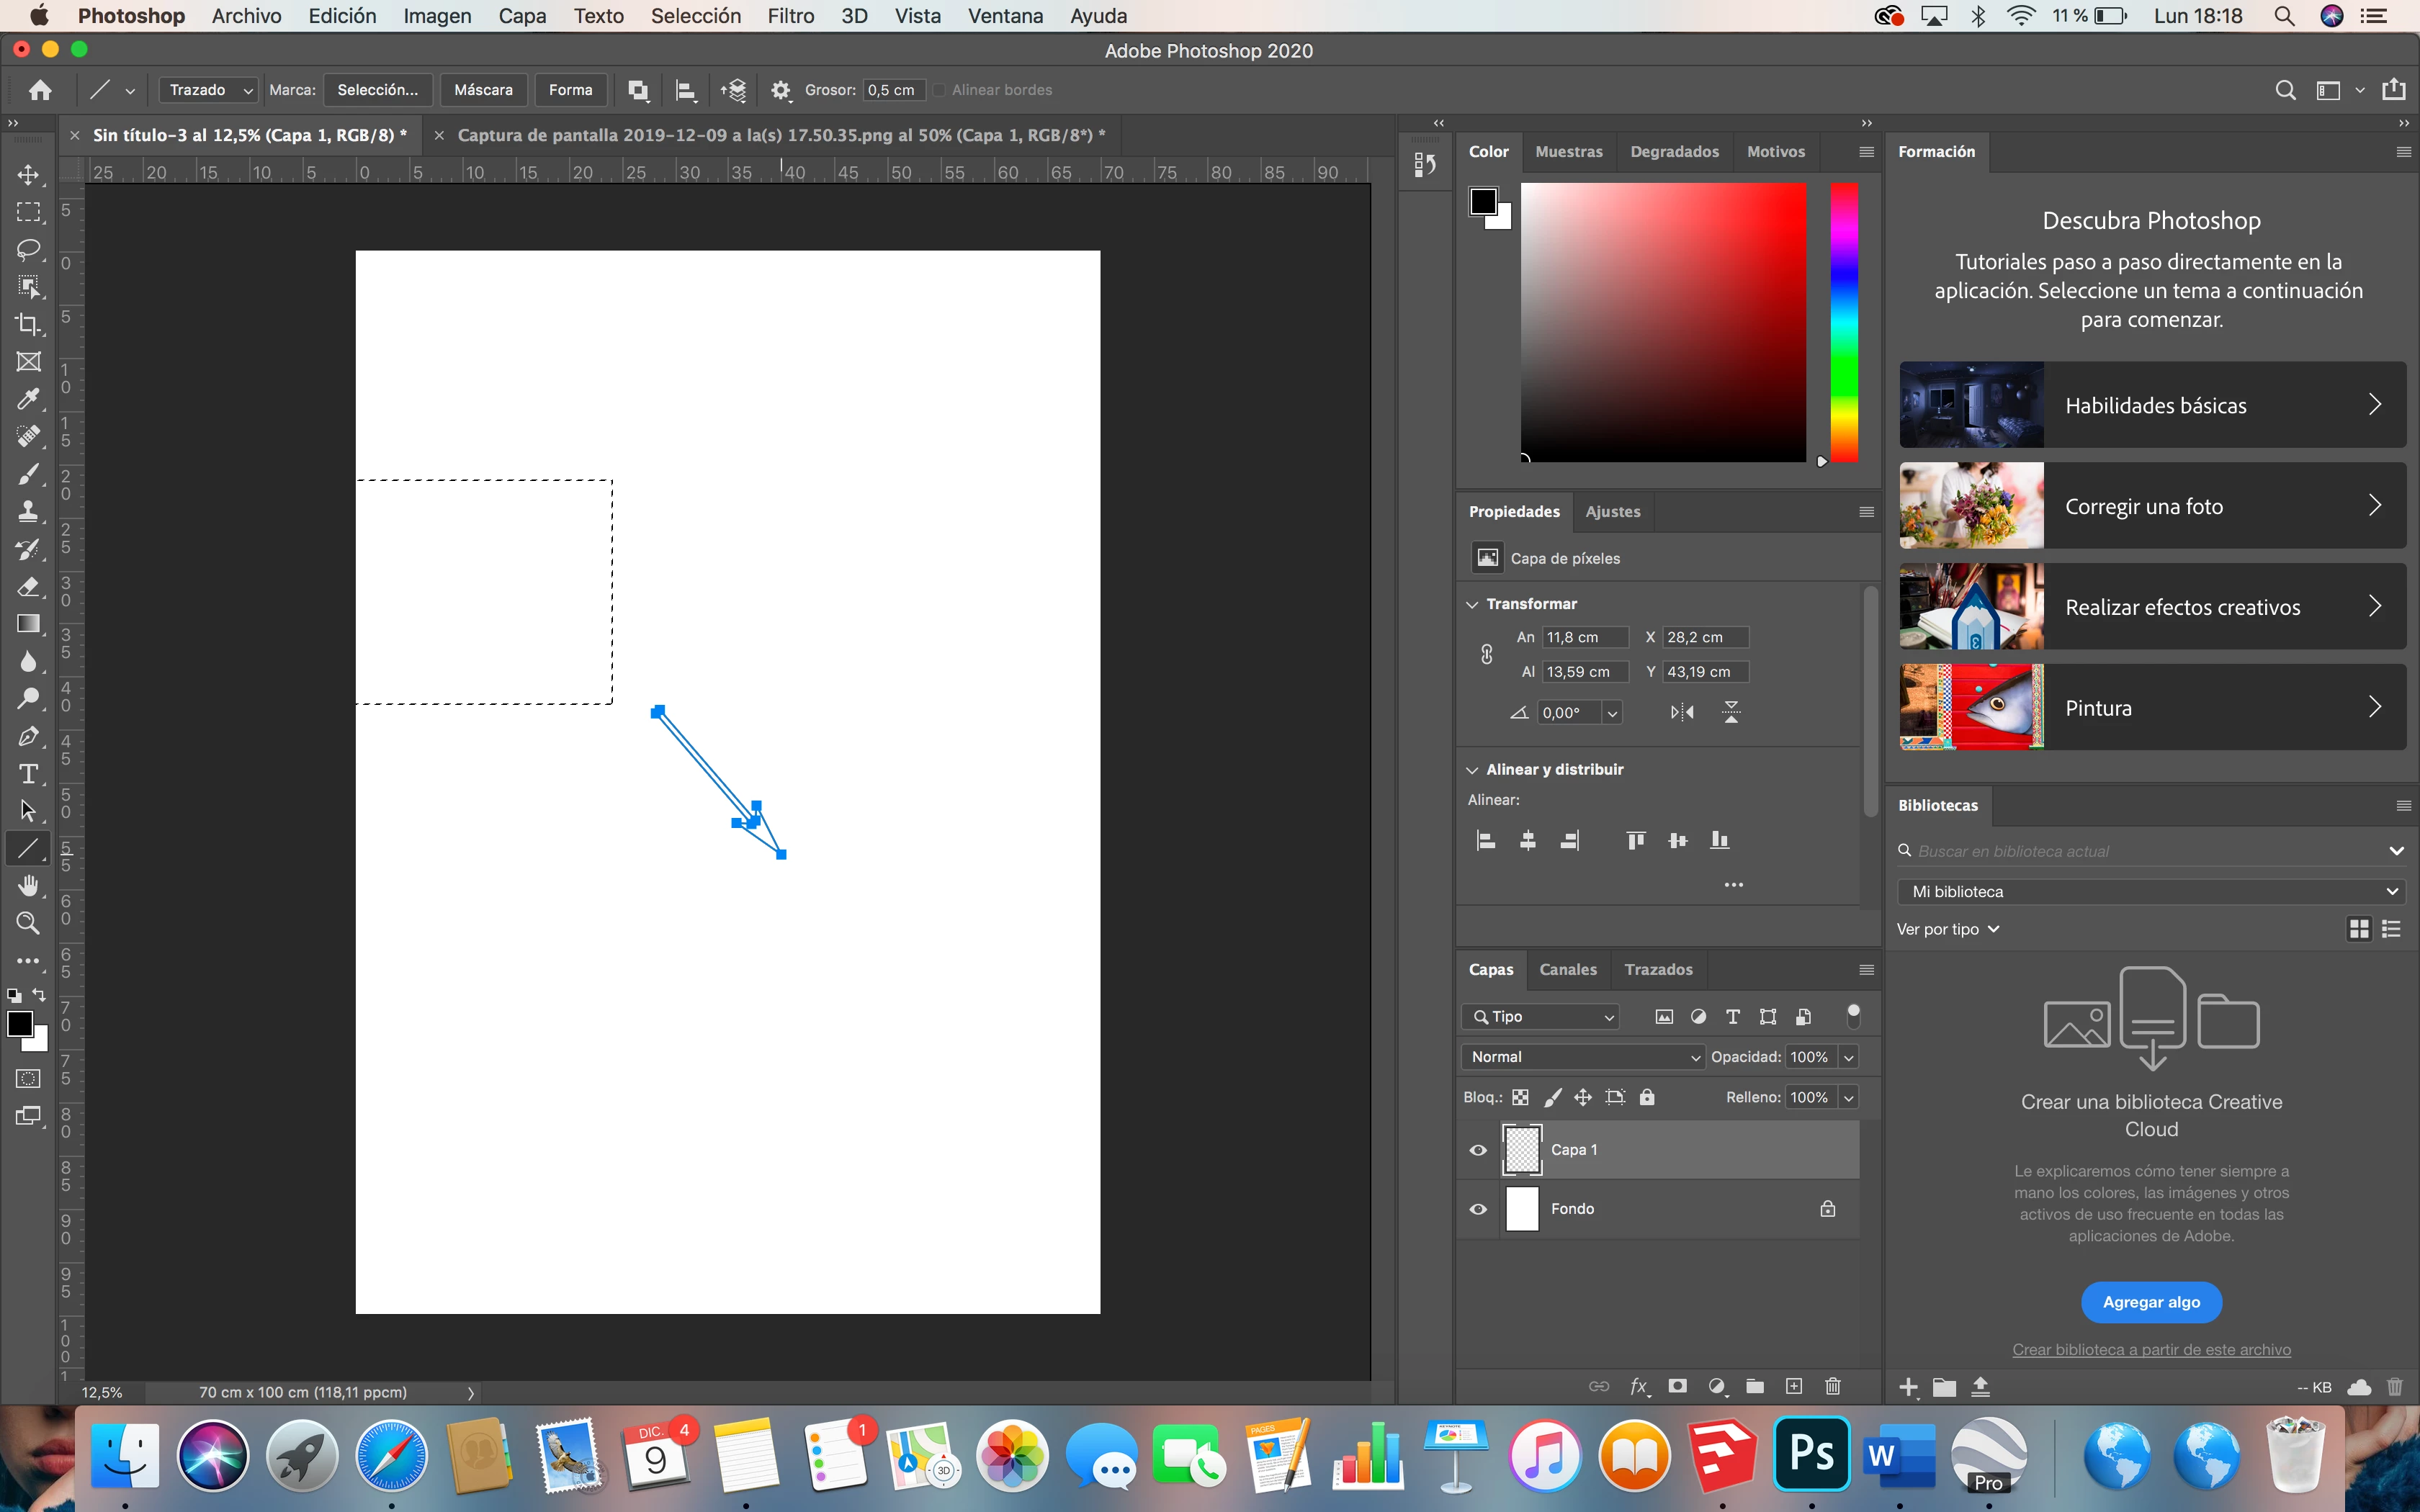Hide the Fondo layer visibility

[x=1478, y=1209]
